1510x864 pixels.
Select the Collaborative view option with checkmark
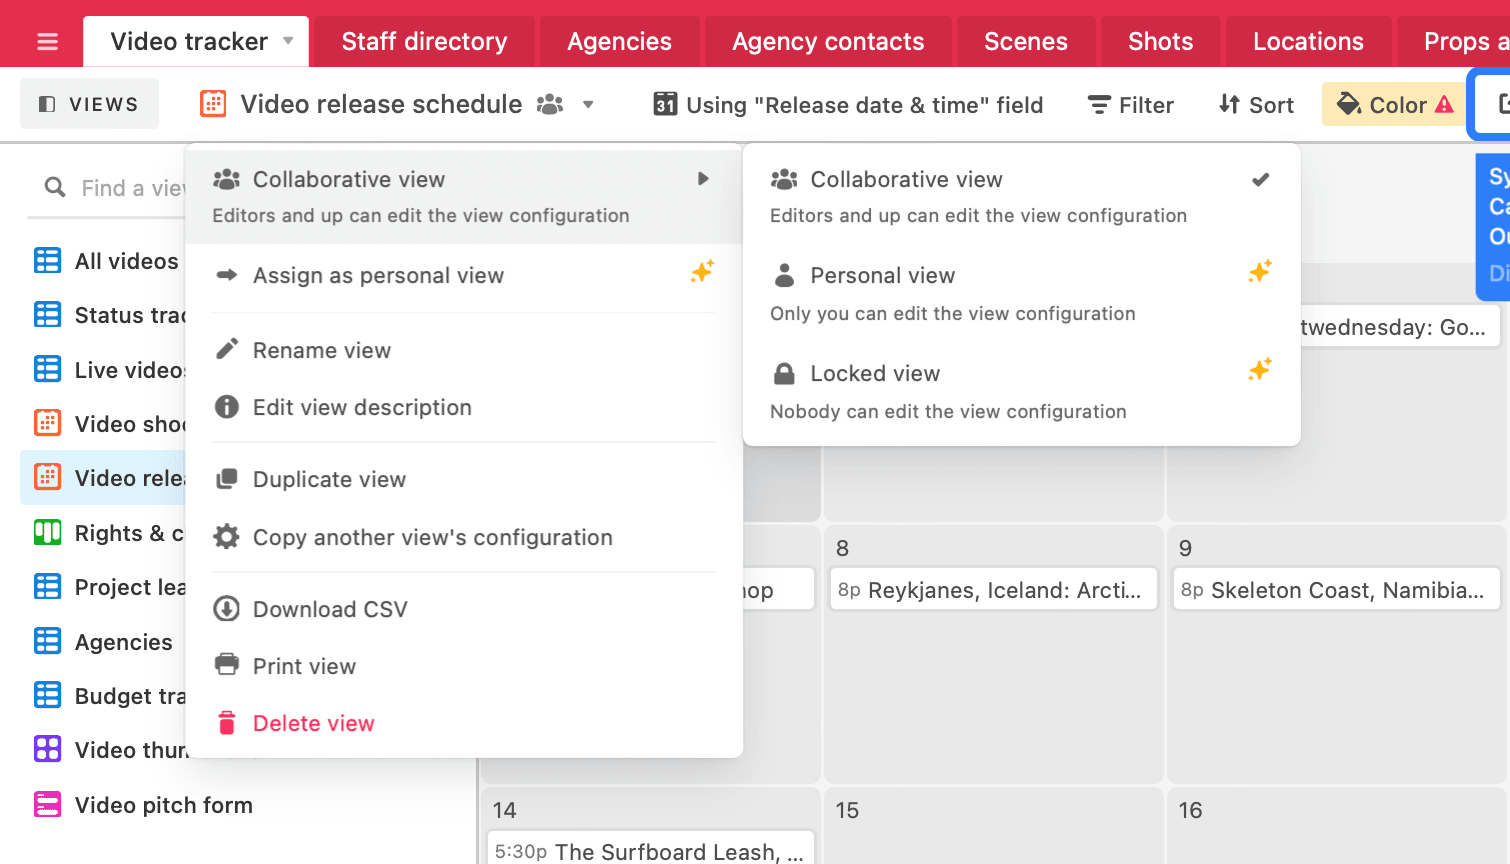tap(1020, 196)
